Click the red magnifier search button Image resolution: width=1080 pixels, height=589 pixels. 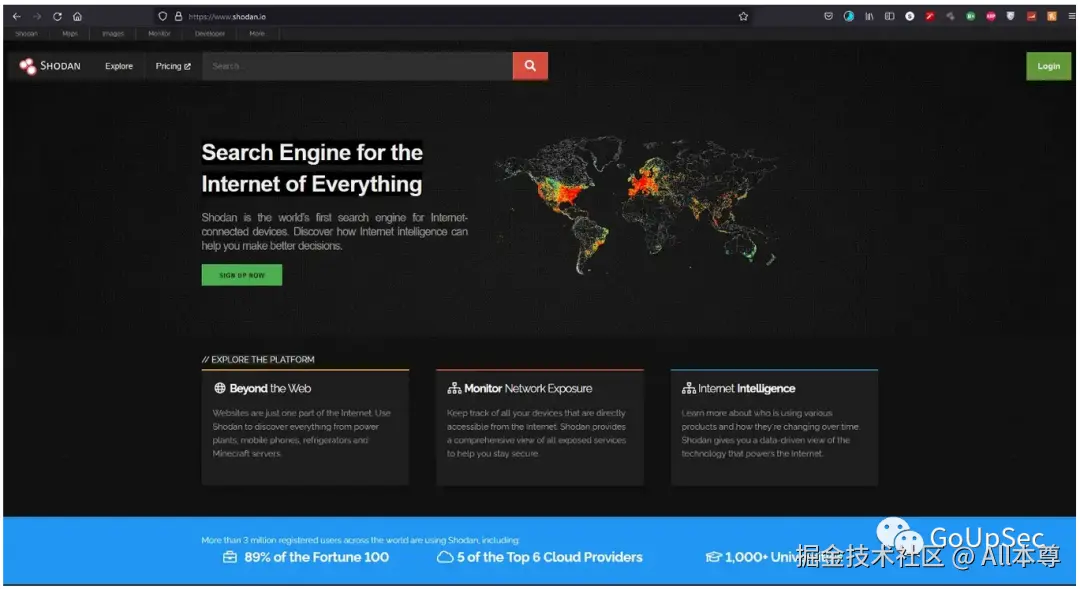[530, 66]
